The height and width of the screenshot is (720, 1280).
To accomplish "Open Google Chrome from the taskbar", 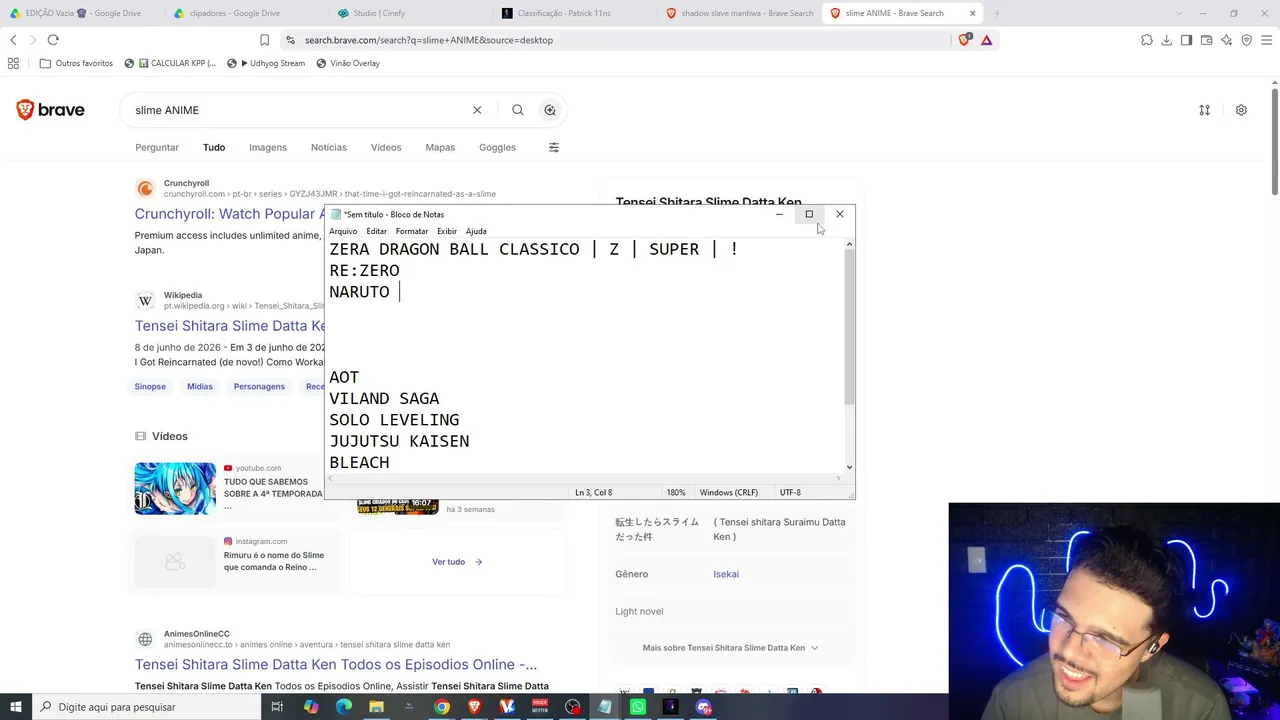I will [442, 707].
